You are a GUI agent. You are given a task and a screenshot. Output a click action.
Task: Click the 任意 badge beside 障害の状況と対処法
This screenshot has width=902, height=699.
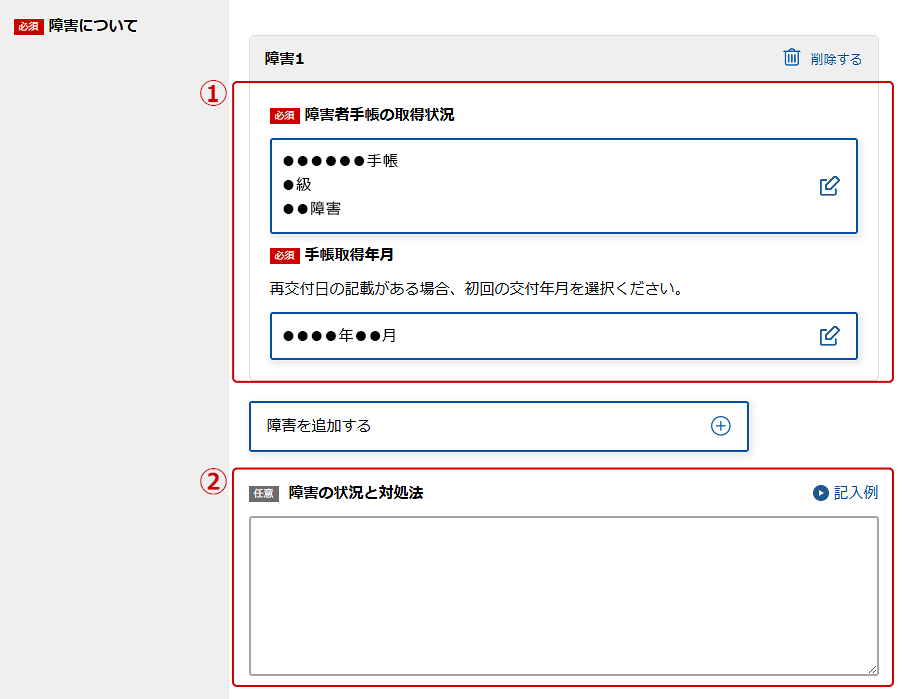[x=264, y=493]
